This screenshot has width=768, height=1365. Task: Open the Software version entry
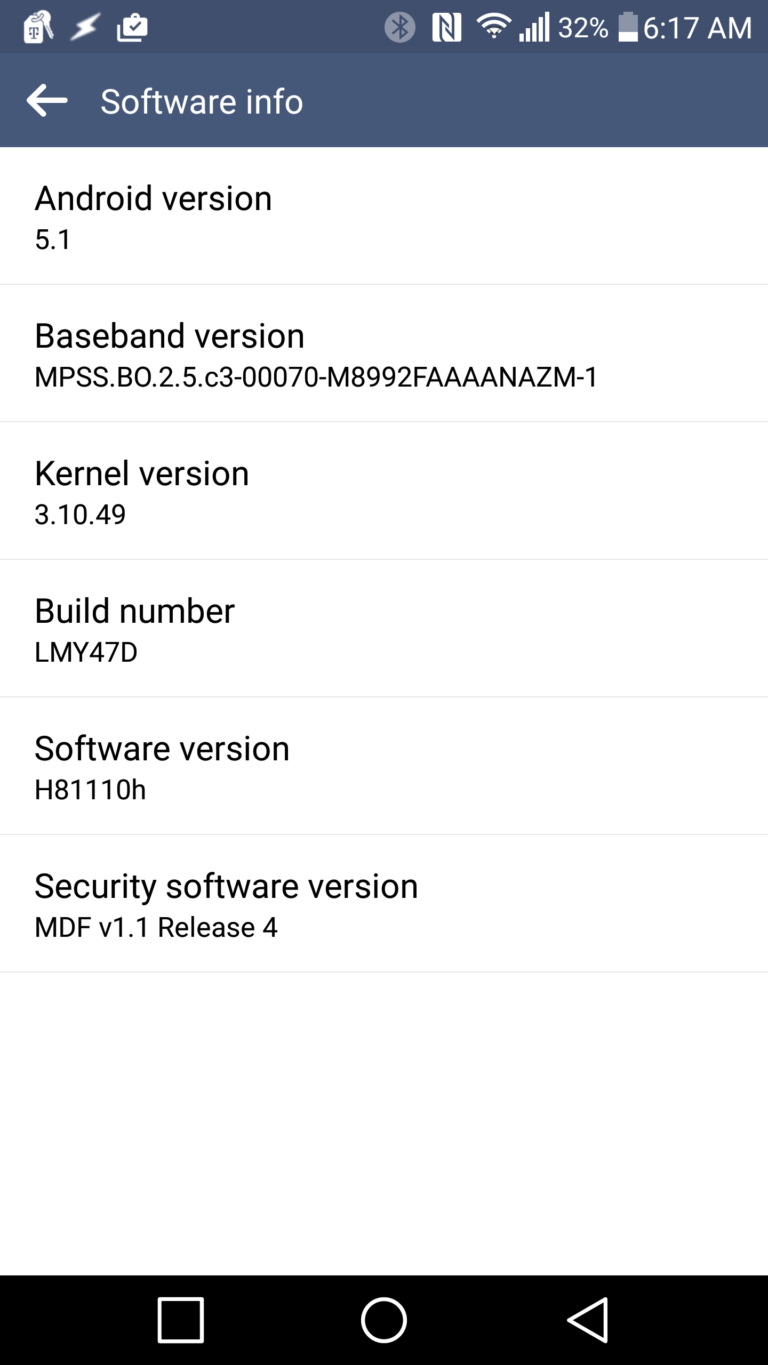[x=384, y=766]
